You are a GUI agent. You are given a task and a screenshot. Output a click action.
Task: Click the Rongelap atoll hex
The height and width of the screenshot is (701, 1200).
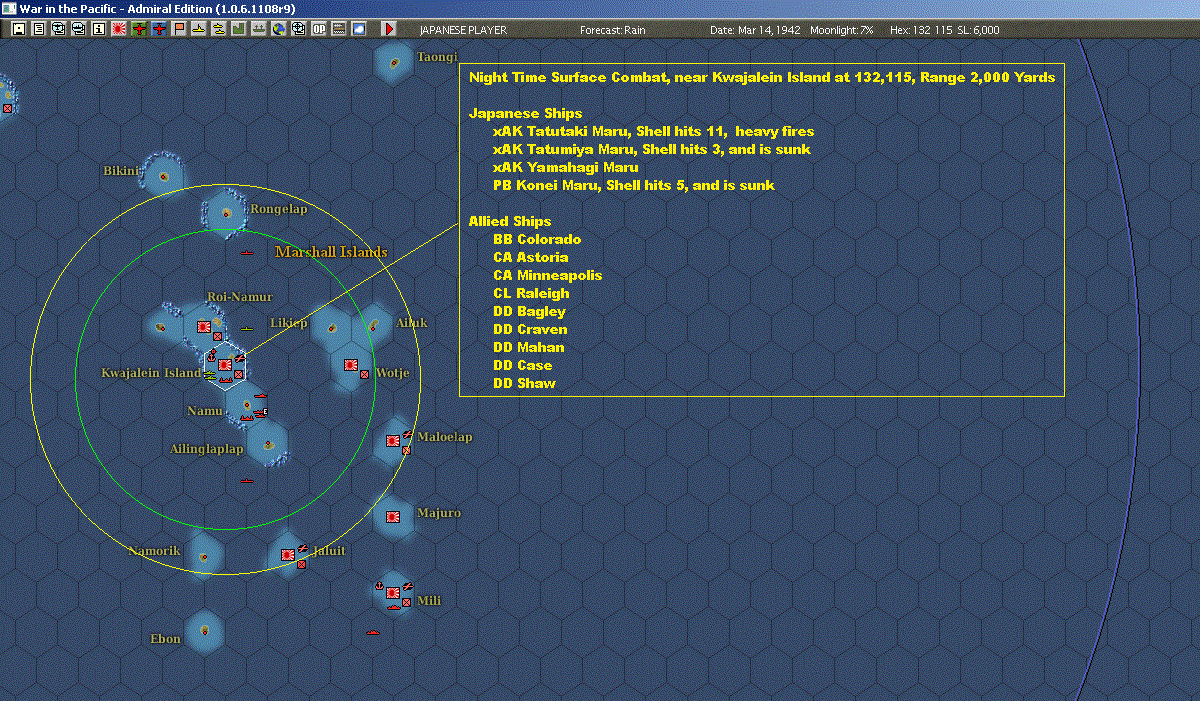click(227, 212)
